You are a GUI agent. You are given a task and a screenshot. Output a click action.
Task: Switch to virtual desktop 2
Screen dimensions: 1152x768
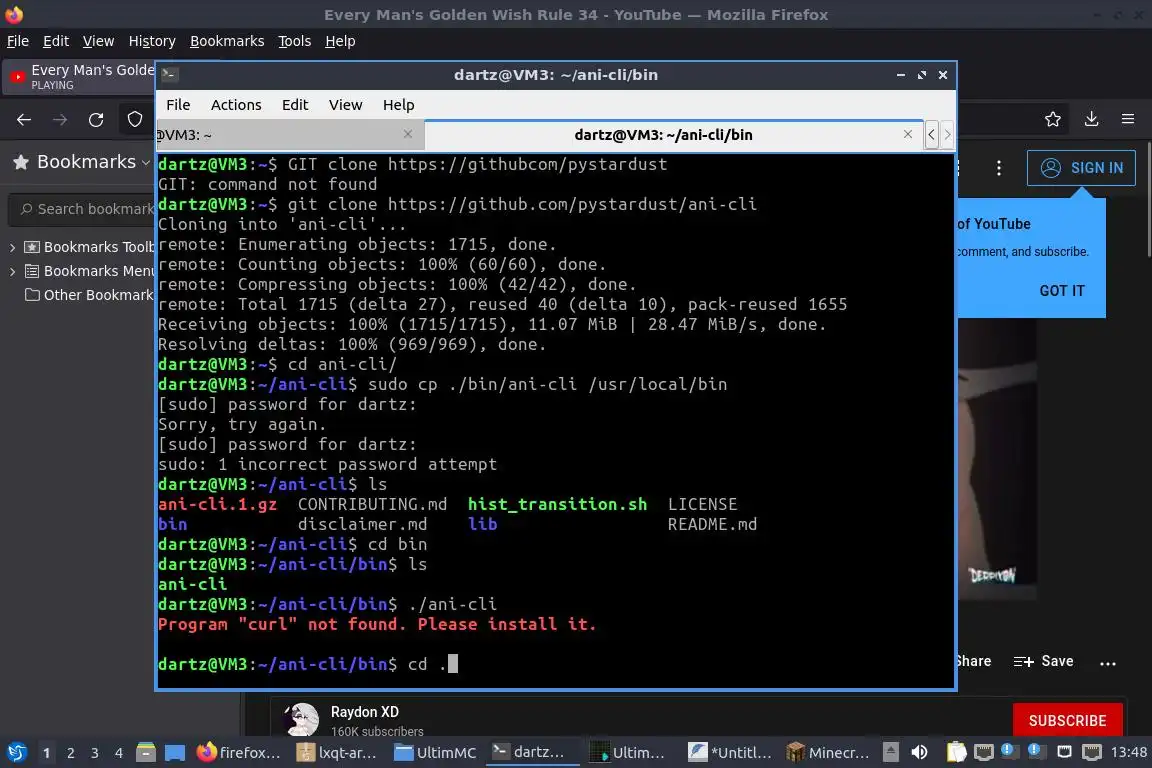pyautogui.click(x=71, y=753)
